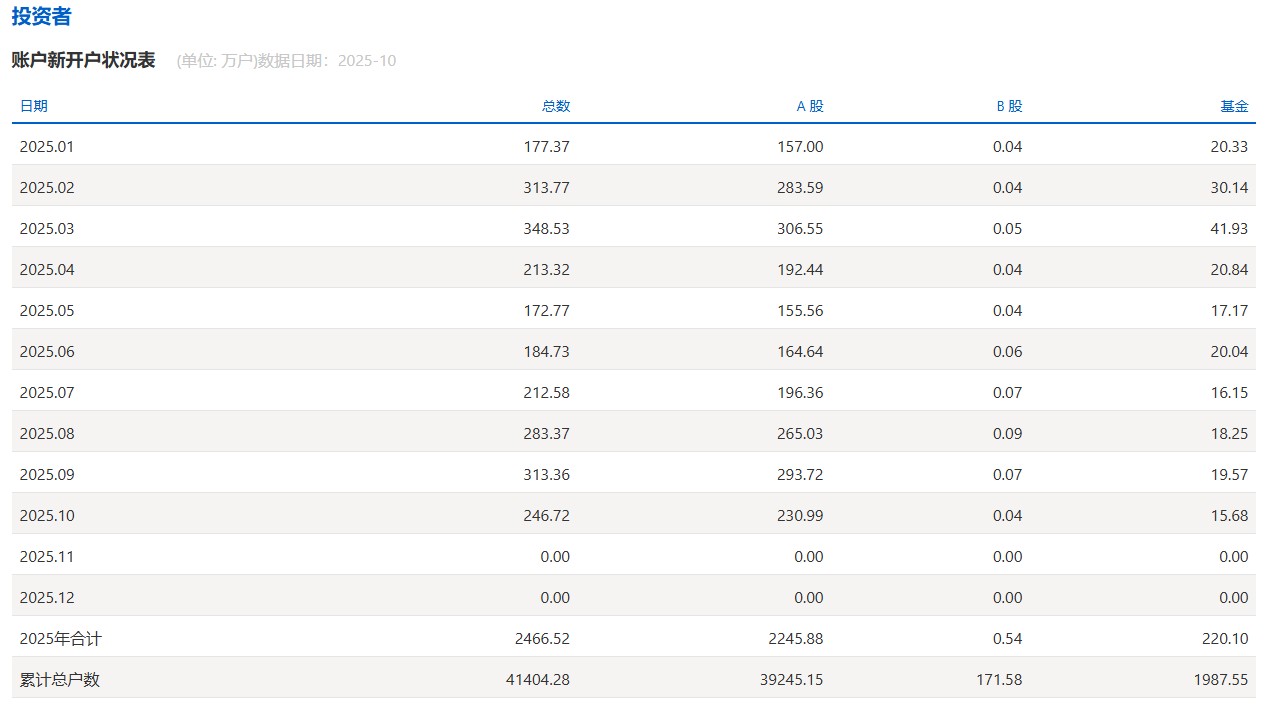Click the 2025.08 B股 value 0.09
The image size is (1281, 711).
pyautogui.click(x=1008, y=434)
